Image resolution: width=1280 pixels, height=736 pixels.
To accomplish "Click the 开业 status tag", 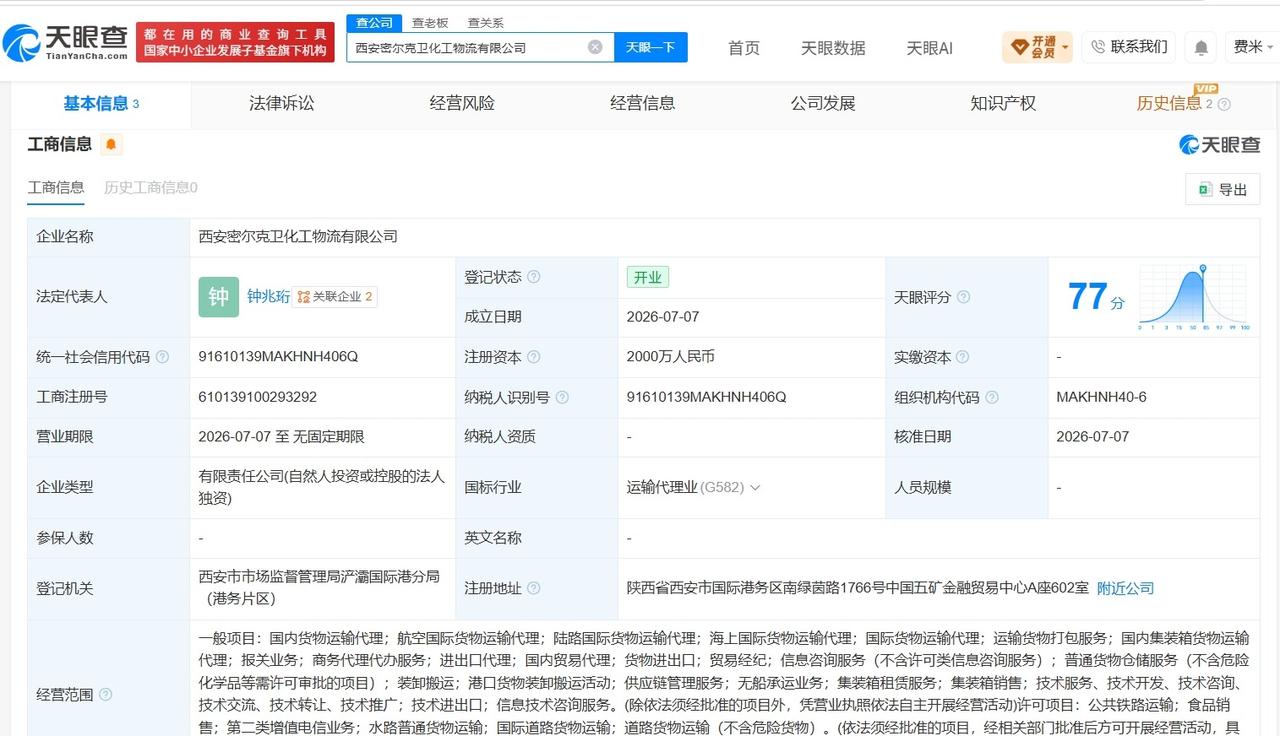I will pos(647,277).
